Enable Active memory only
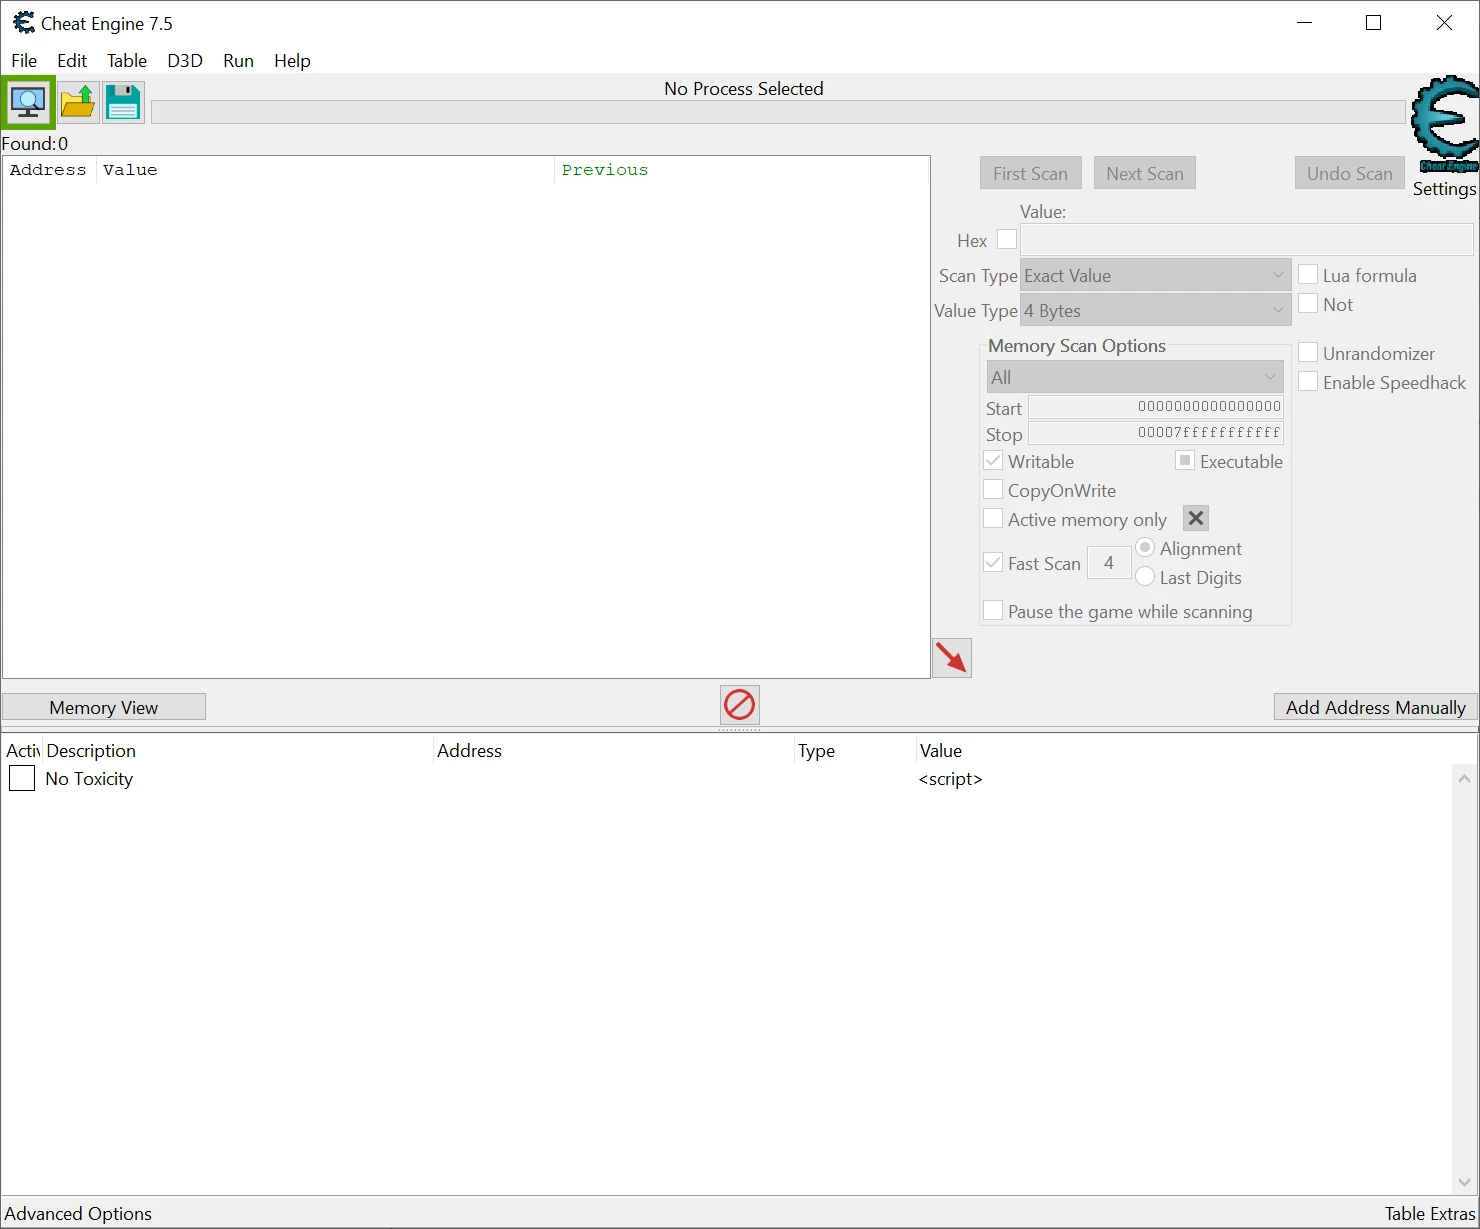The width and height of the screenshot is (1480, 1229). coord(993,519)
